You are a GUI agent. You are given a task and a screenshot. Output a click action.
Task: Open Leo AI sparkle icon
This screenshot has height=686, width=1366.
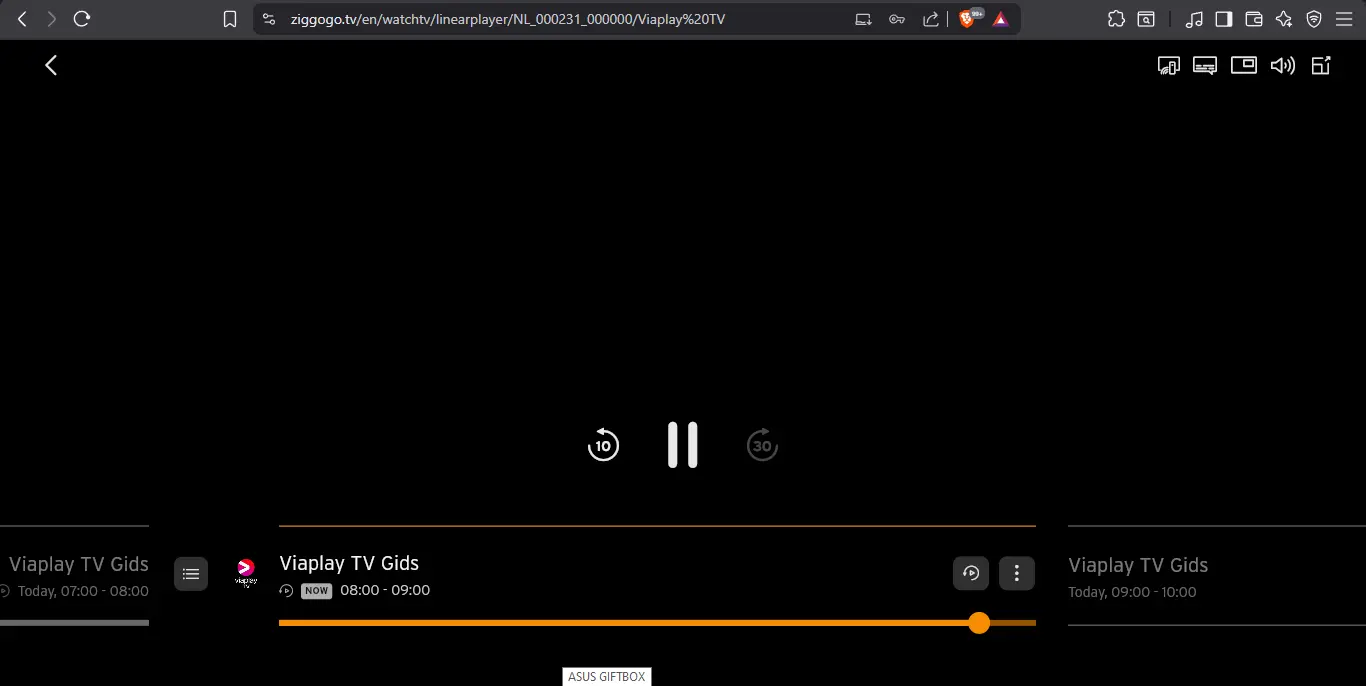coord(1284,19)
